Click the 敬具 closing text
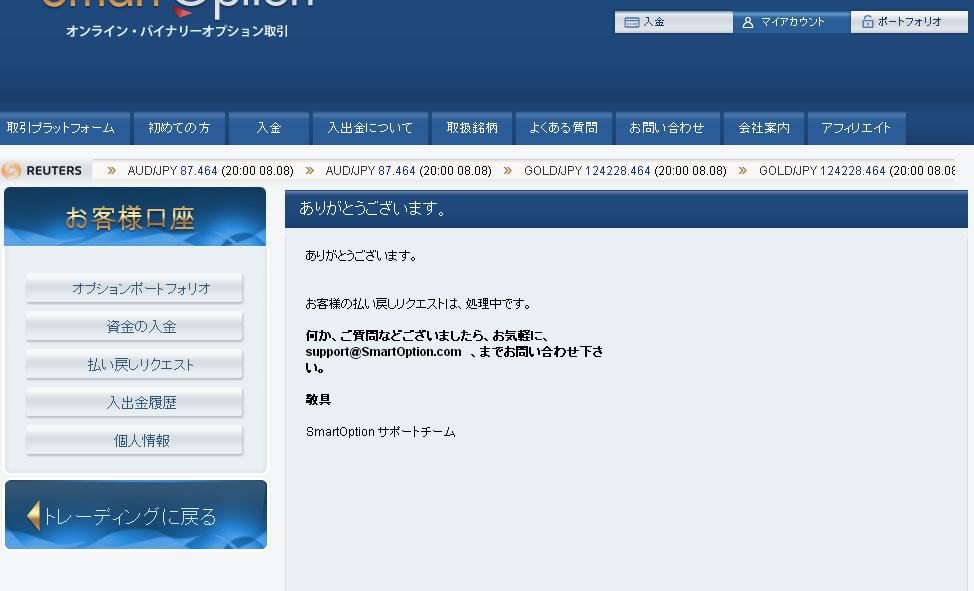The image size is (974, 591). click(318, 400)
